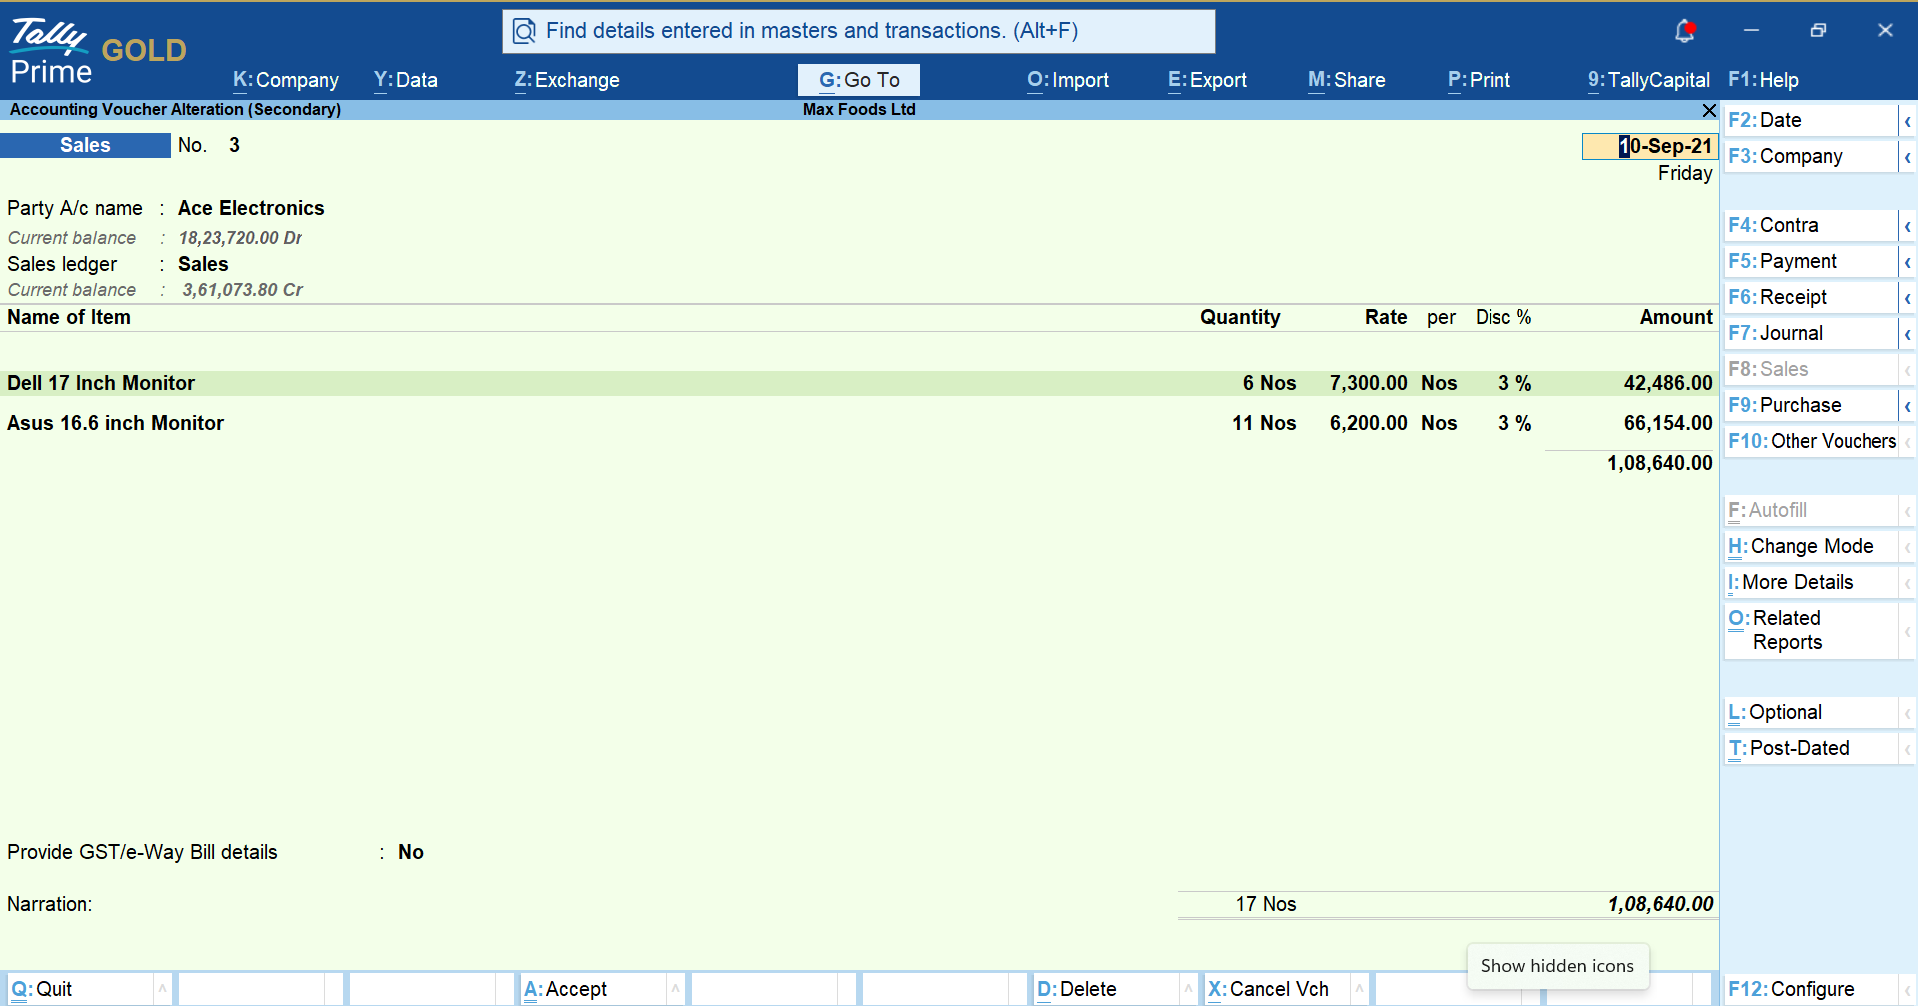Expand the chevron next to Q: Quit

click(162, 989)
